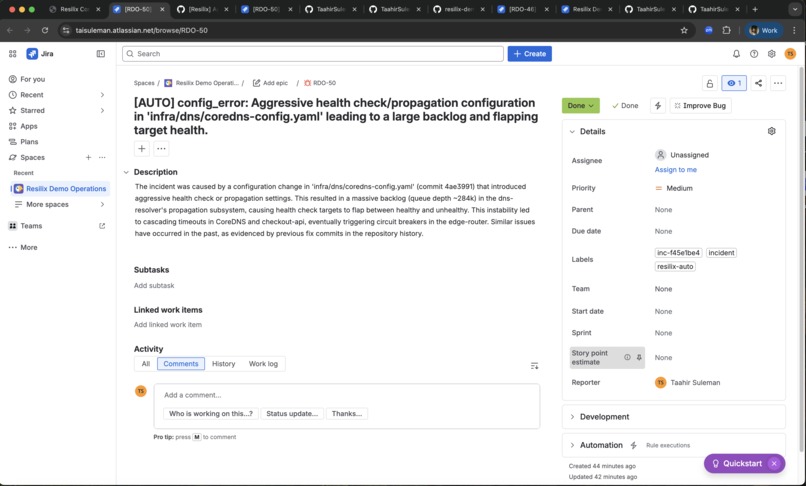Click the plus button under the title
The height and width of the screenshot is (486, 806).
pyautogui.click(x=141, y=149)
